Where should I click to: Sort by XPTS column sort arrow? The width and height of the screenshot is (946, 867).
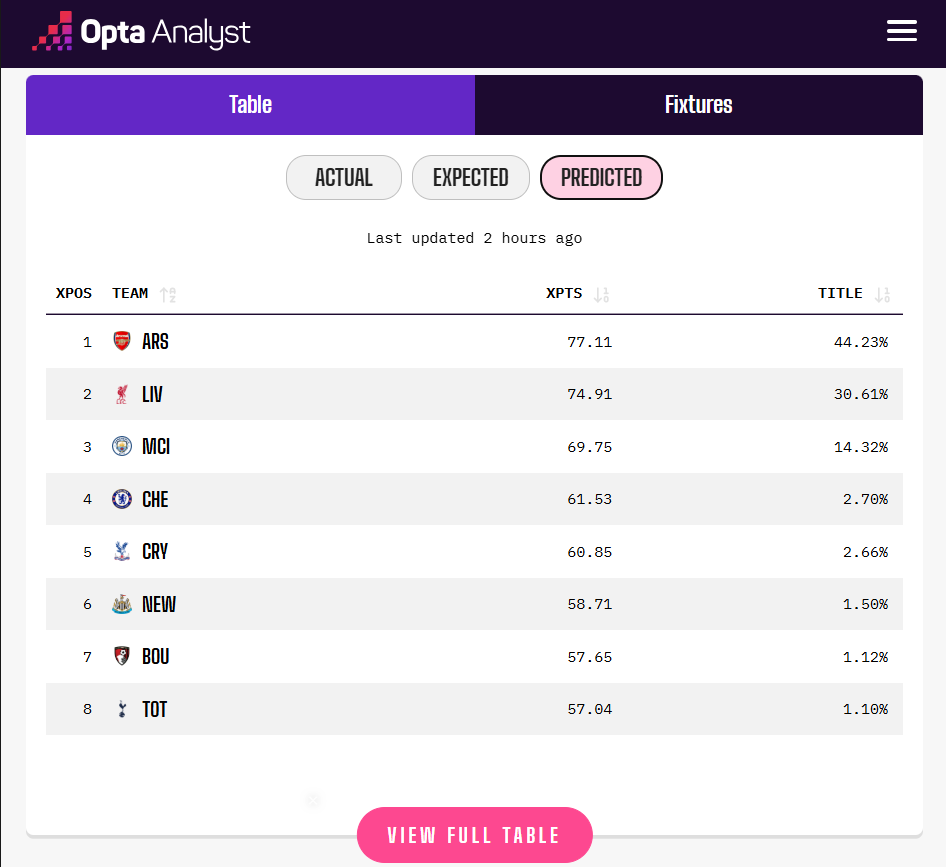click(601, 294)
